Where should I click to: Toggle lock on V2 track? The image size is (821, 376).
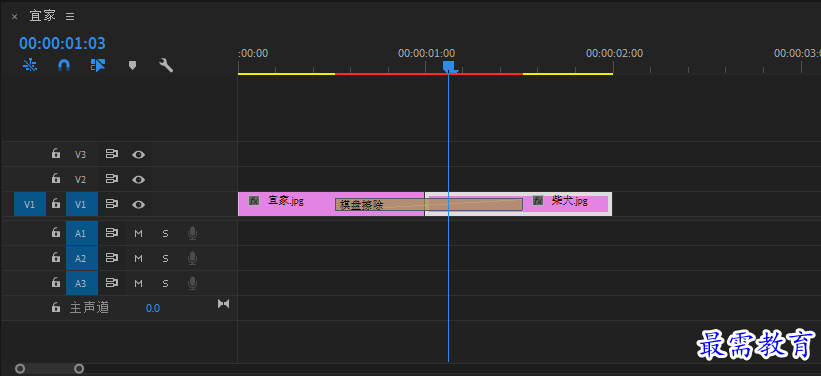56,179
